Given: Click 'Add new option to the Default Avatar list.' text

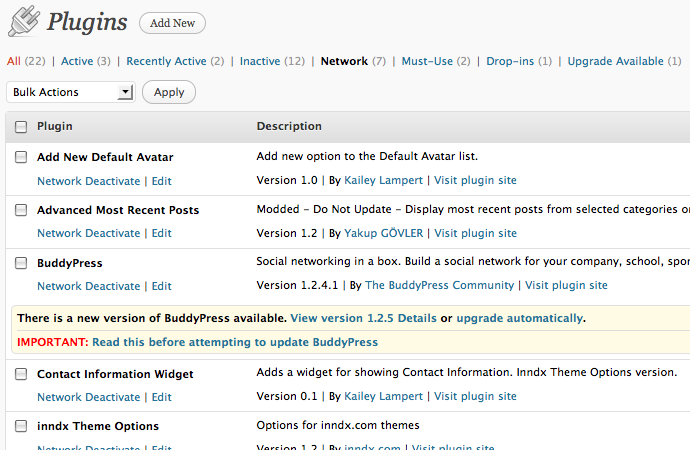Looking at the screenshot, I should click(367, 156).
